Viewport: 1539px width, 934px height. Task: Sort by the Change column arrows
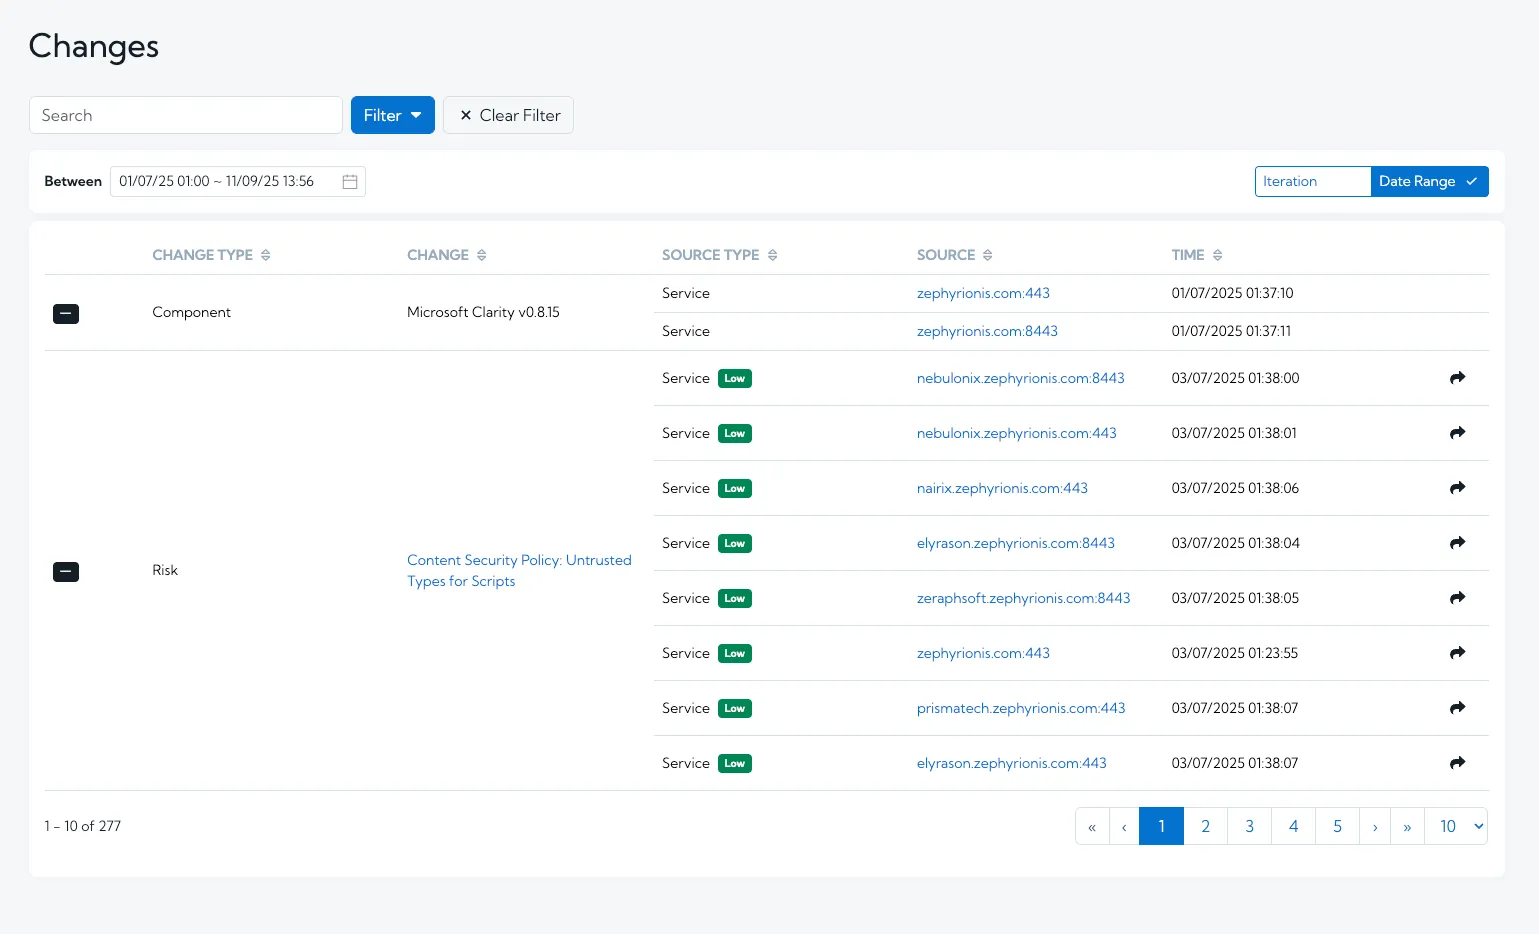click(x=482, y=255)
